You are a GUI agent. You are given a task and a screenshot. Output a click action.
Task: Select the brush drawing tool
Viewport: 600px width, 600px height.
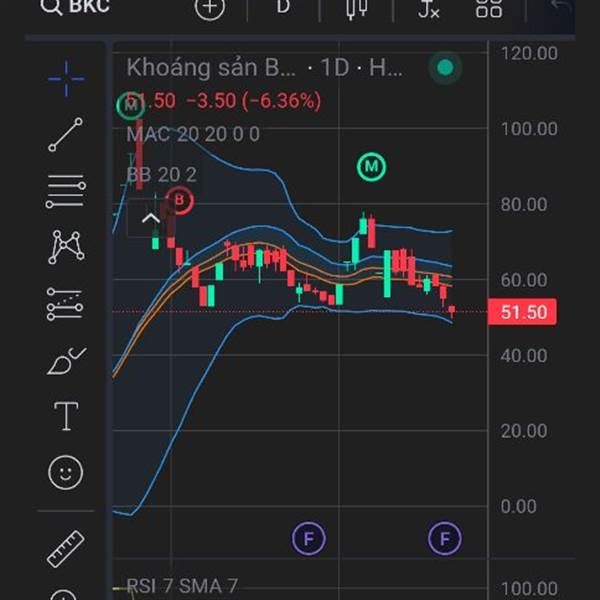point(66,361)
